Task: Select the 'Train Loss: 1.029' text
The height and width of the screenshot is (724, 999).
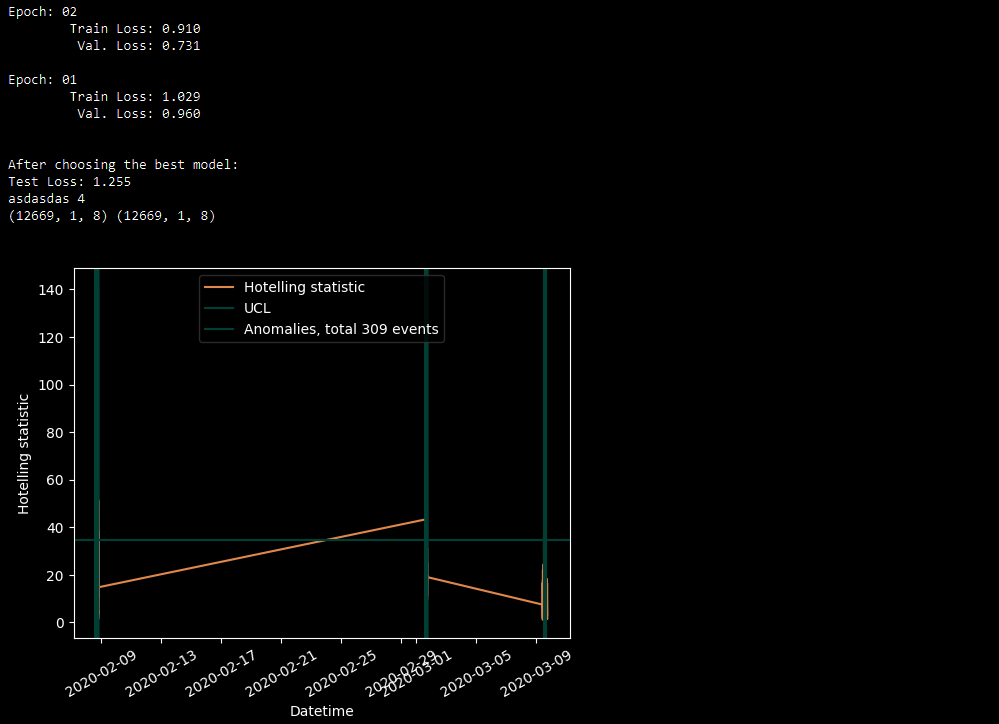Action: (135, 97)
